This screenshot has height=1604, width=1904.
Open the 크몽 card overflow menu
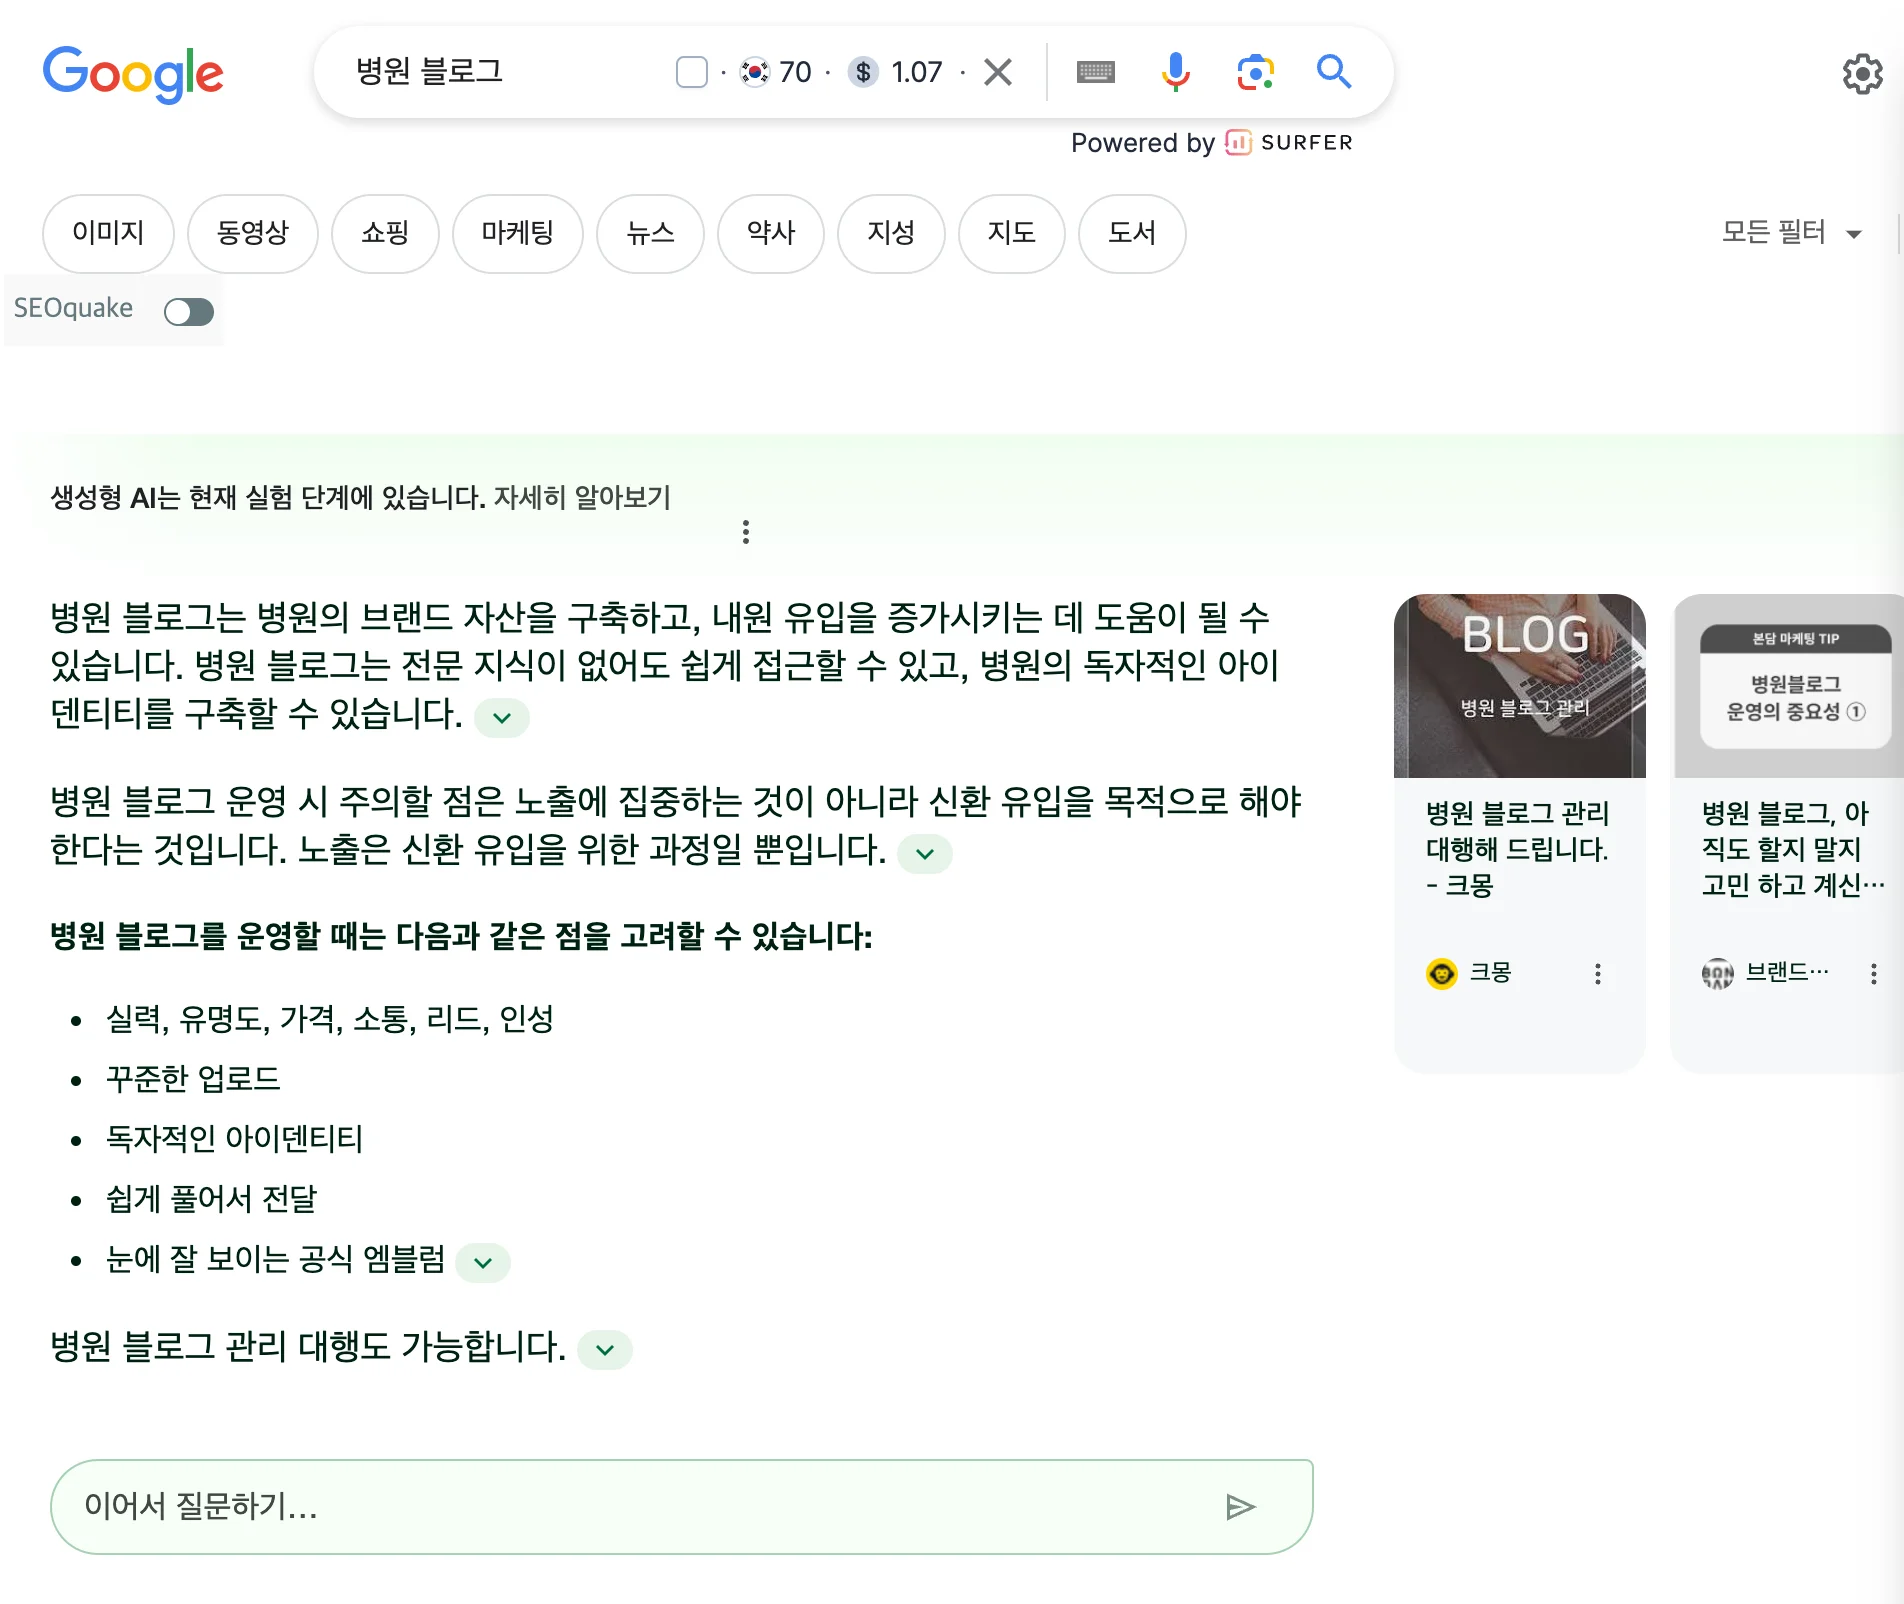pos(1599,973)
